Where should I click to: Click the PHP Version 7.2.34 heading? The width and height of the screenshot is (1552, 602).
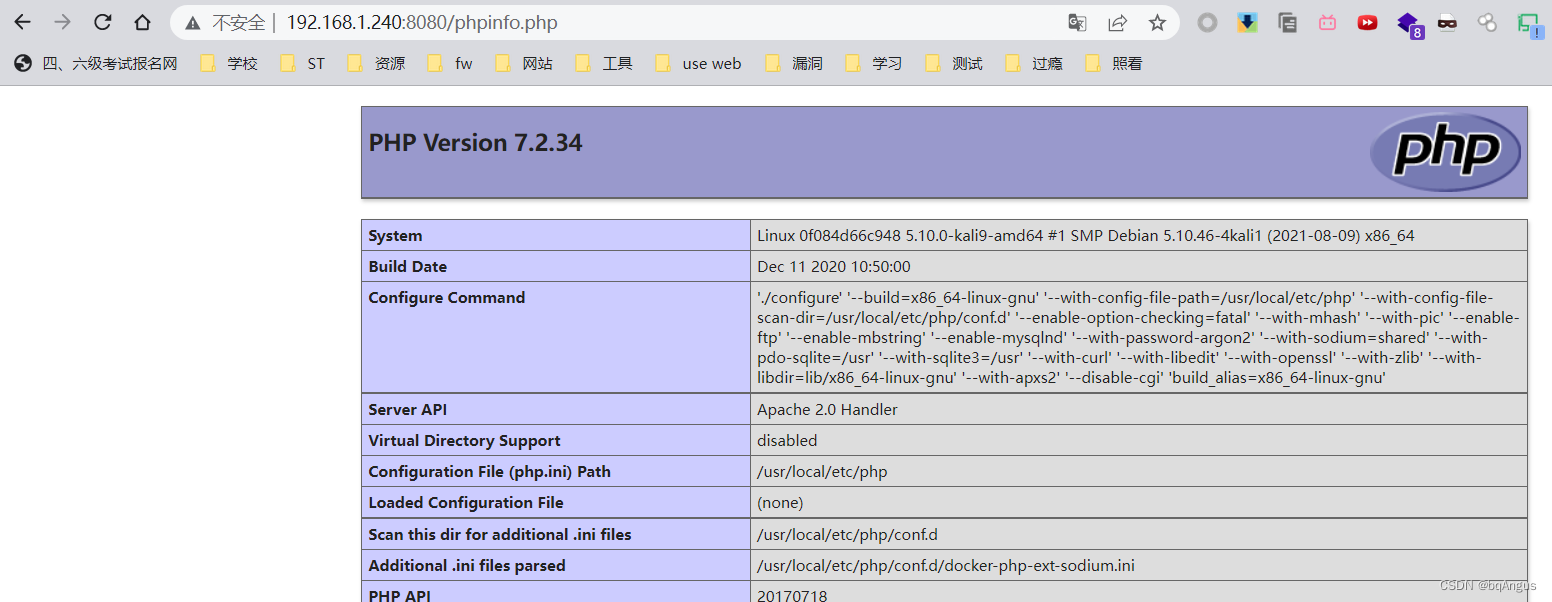475,143
